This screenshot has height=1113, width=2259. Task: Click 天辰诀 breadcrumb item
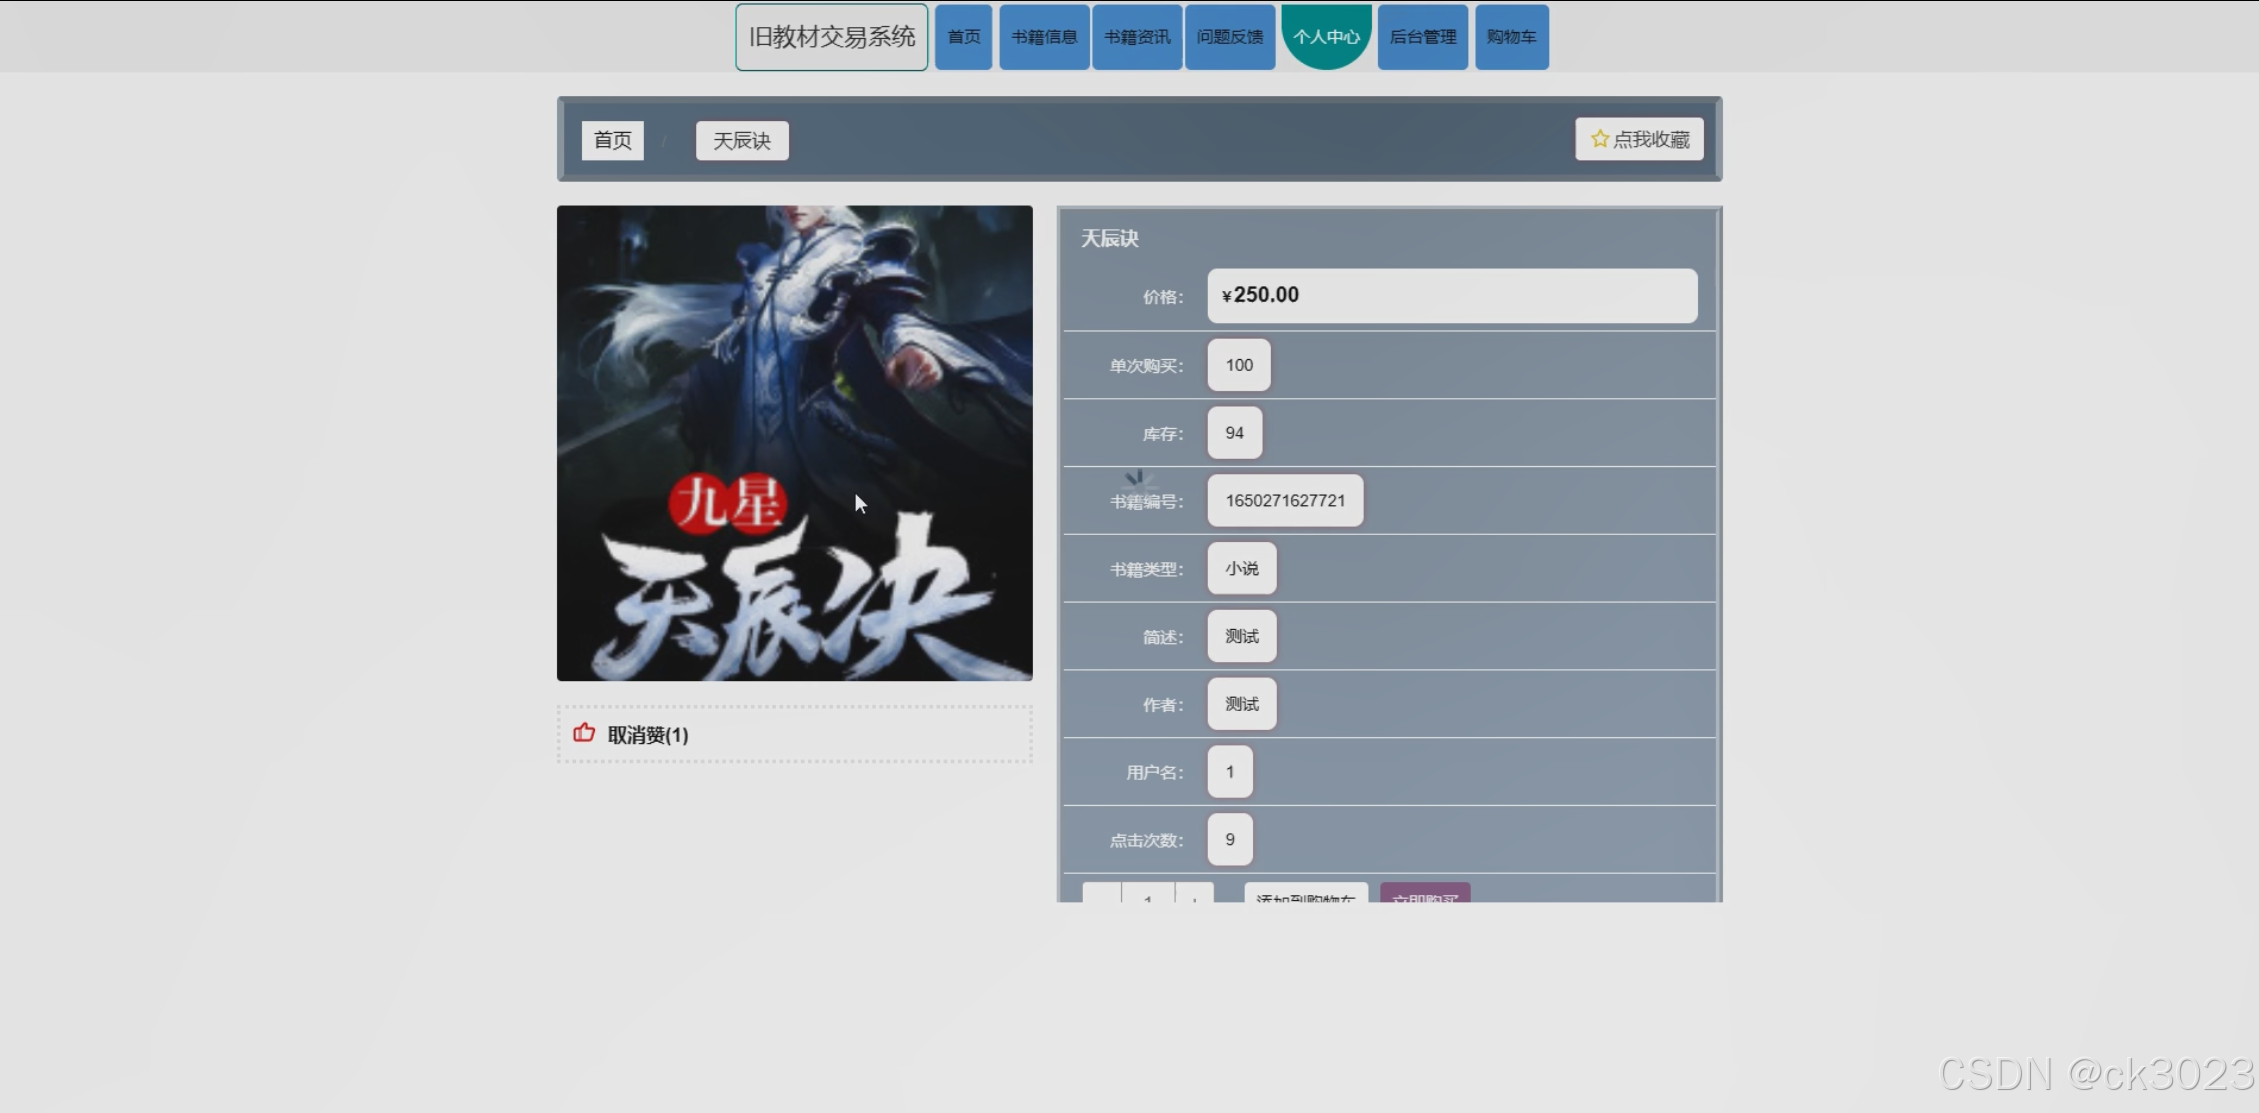(x=741, y=140)
